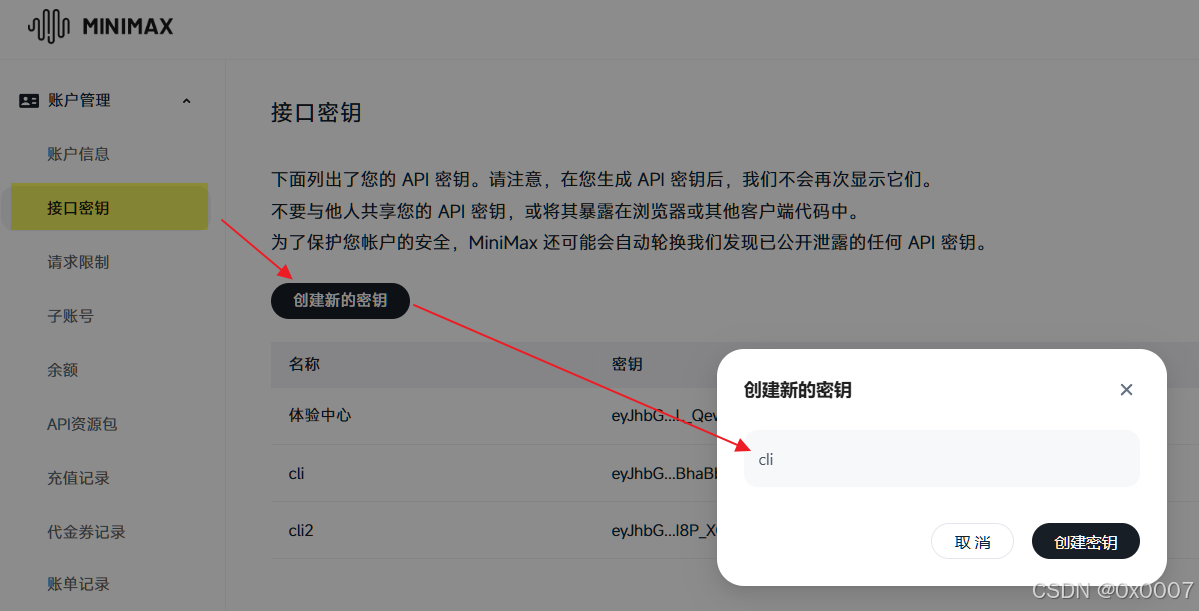
Task: Open 账单记录 in the sidebar
Action: (x=78, y=584)
